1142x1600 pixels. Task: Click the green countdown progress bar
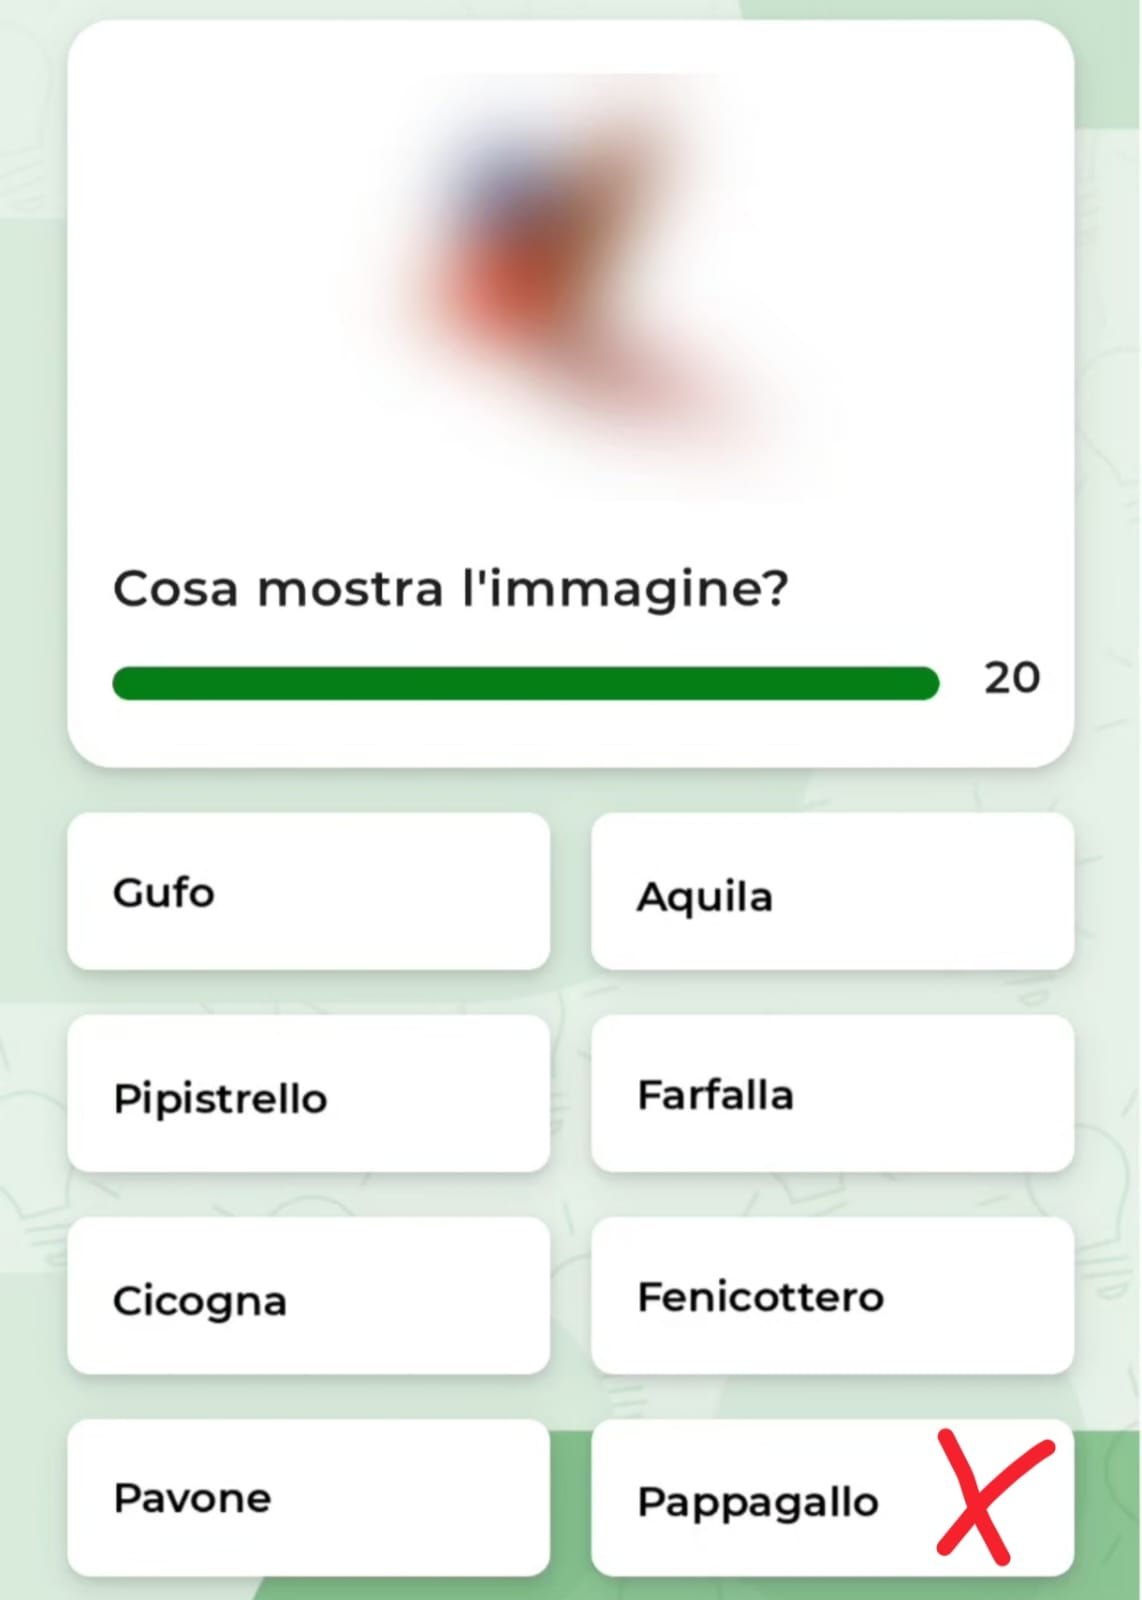[x=526, y=683]
